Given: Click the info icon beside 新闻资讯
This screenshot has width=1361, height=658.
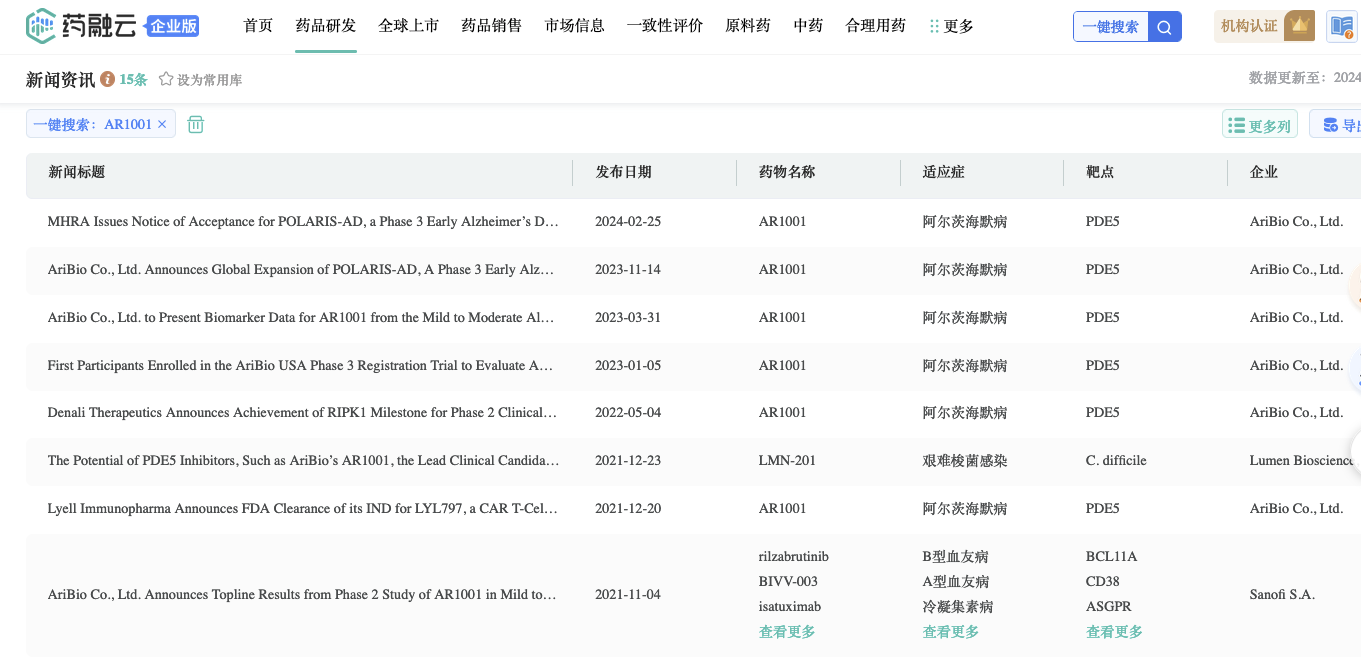Looking at the screenshot, I should coord(107,80).
